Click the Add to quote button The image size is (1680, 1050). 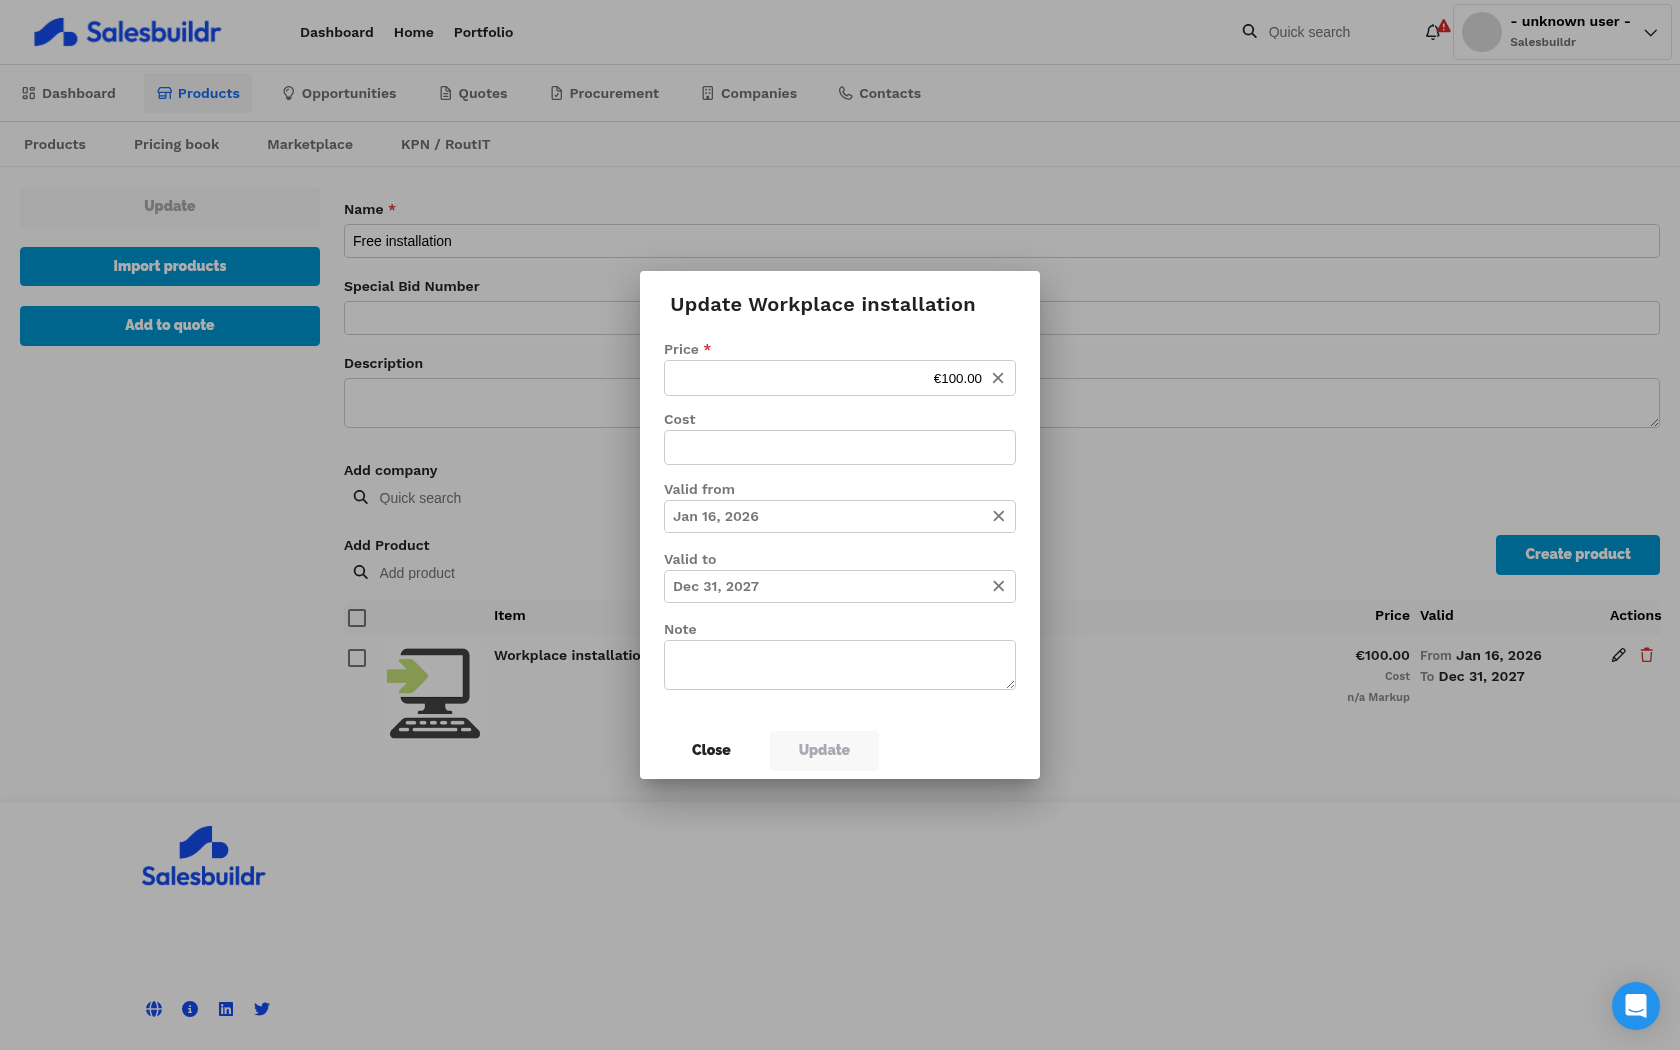tap(170, 325)
